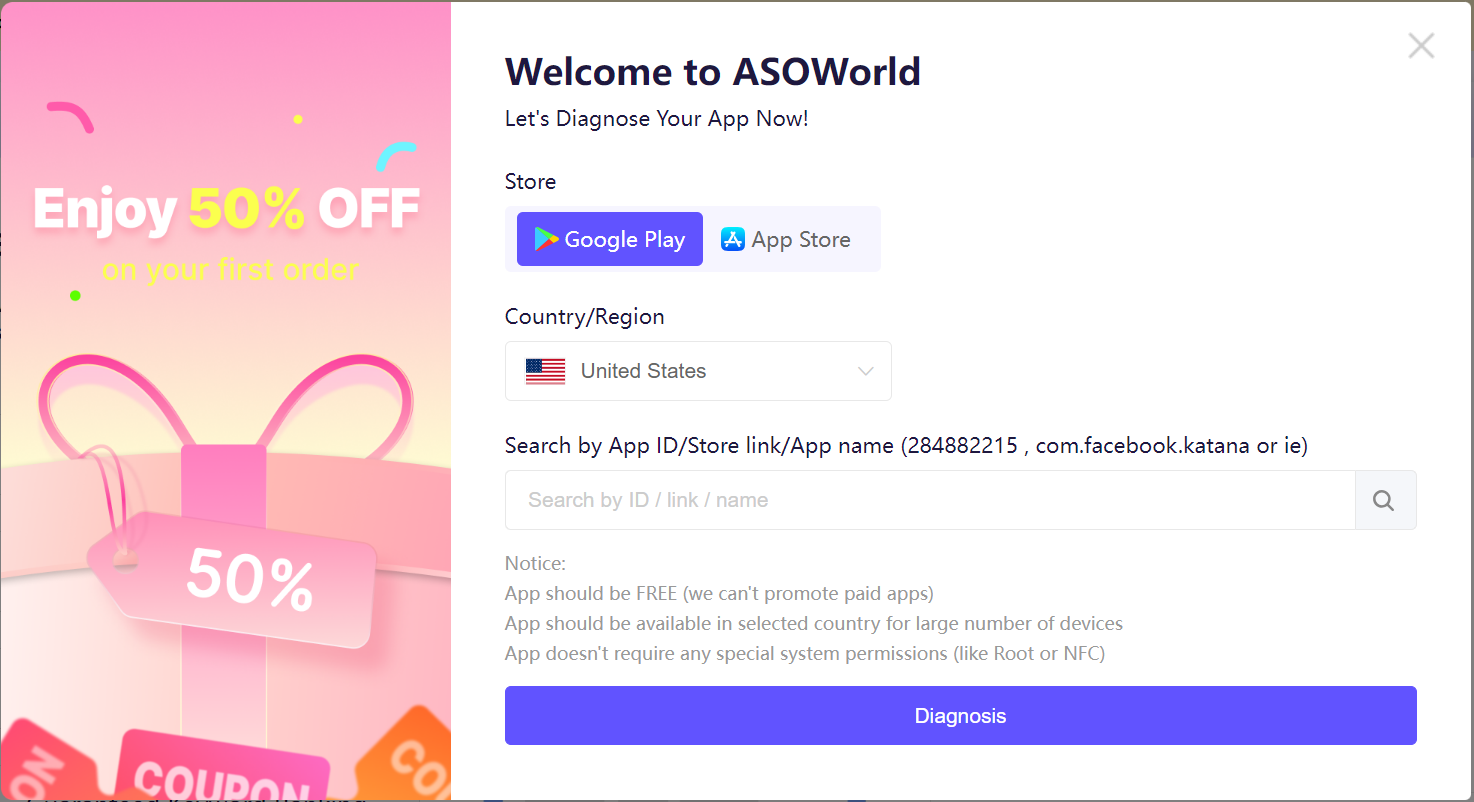Click the 'App should be FREE' notice line
Image resolution: width=1474 pixels, height=802 pixels.
[719, 594]
